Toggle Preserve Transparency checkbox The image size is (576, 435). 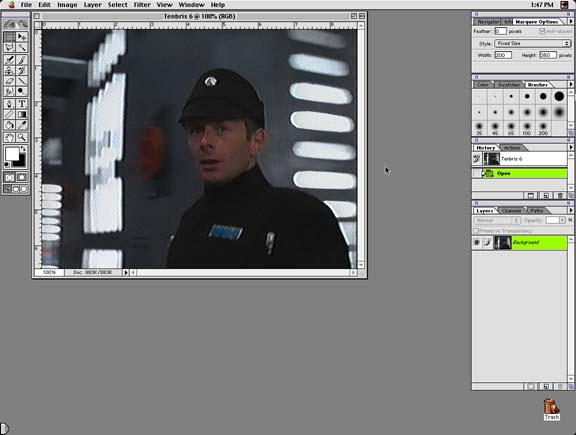pos(476,231)
